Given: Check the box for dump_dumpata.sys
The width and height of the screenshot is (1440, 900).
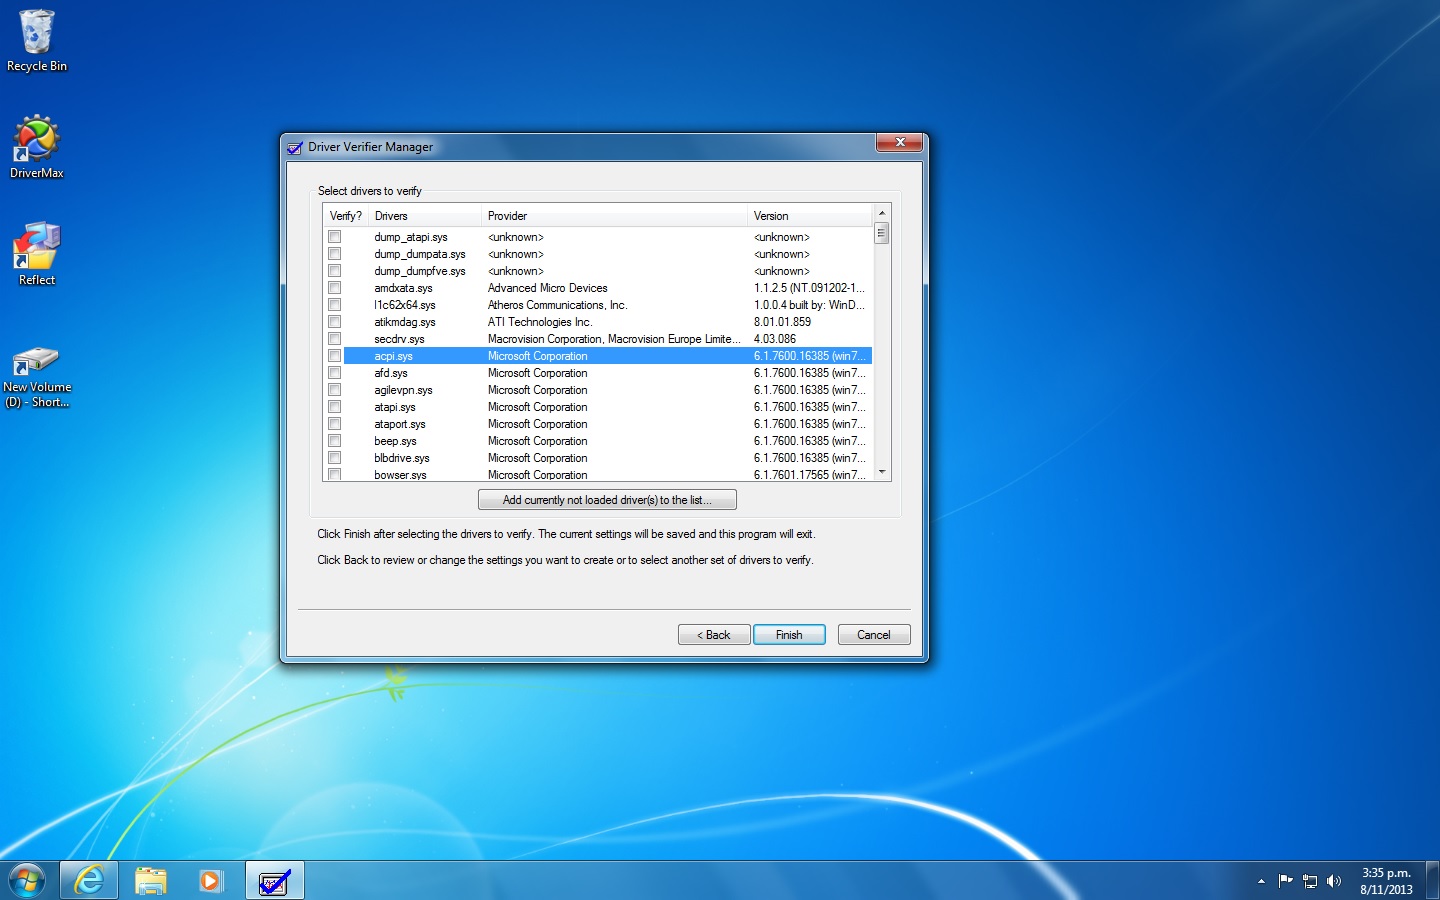Looking at the screenshot, I should [335, 254].
